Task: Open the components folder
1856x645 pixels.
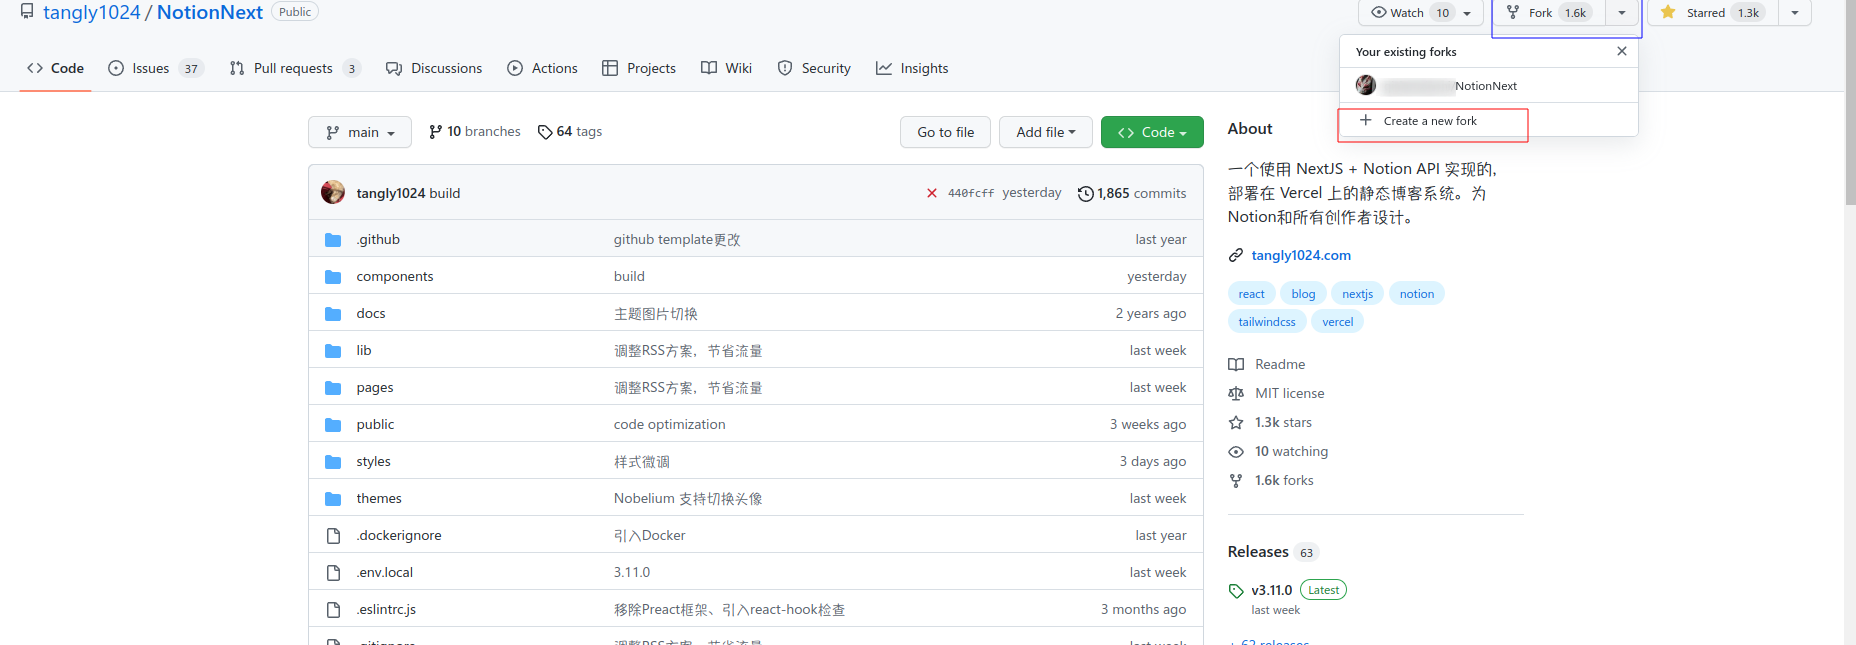Action: (395, 276)
